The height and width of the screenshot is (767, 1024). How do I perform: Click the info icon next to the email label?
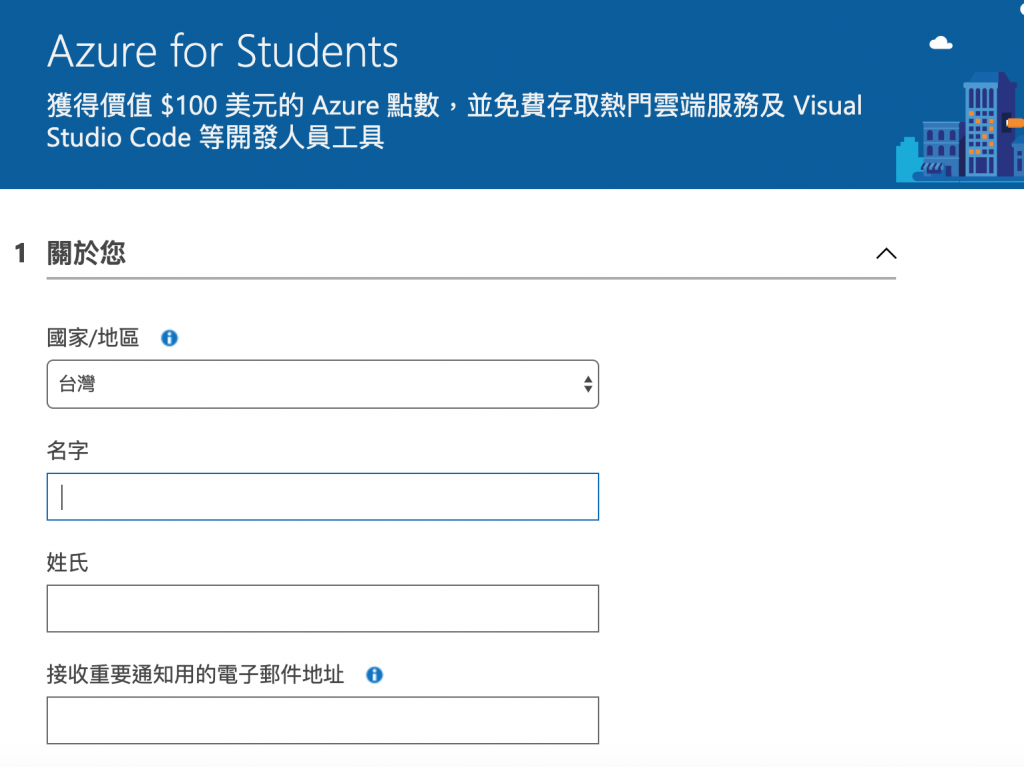point(374,675)
